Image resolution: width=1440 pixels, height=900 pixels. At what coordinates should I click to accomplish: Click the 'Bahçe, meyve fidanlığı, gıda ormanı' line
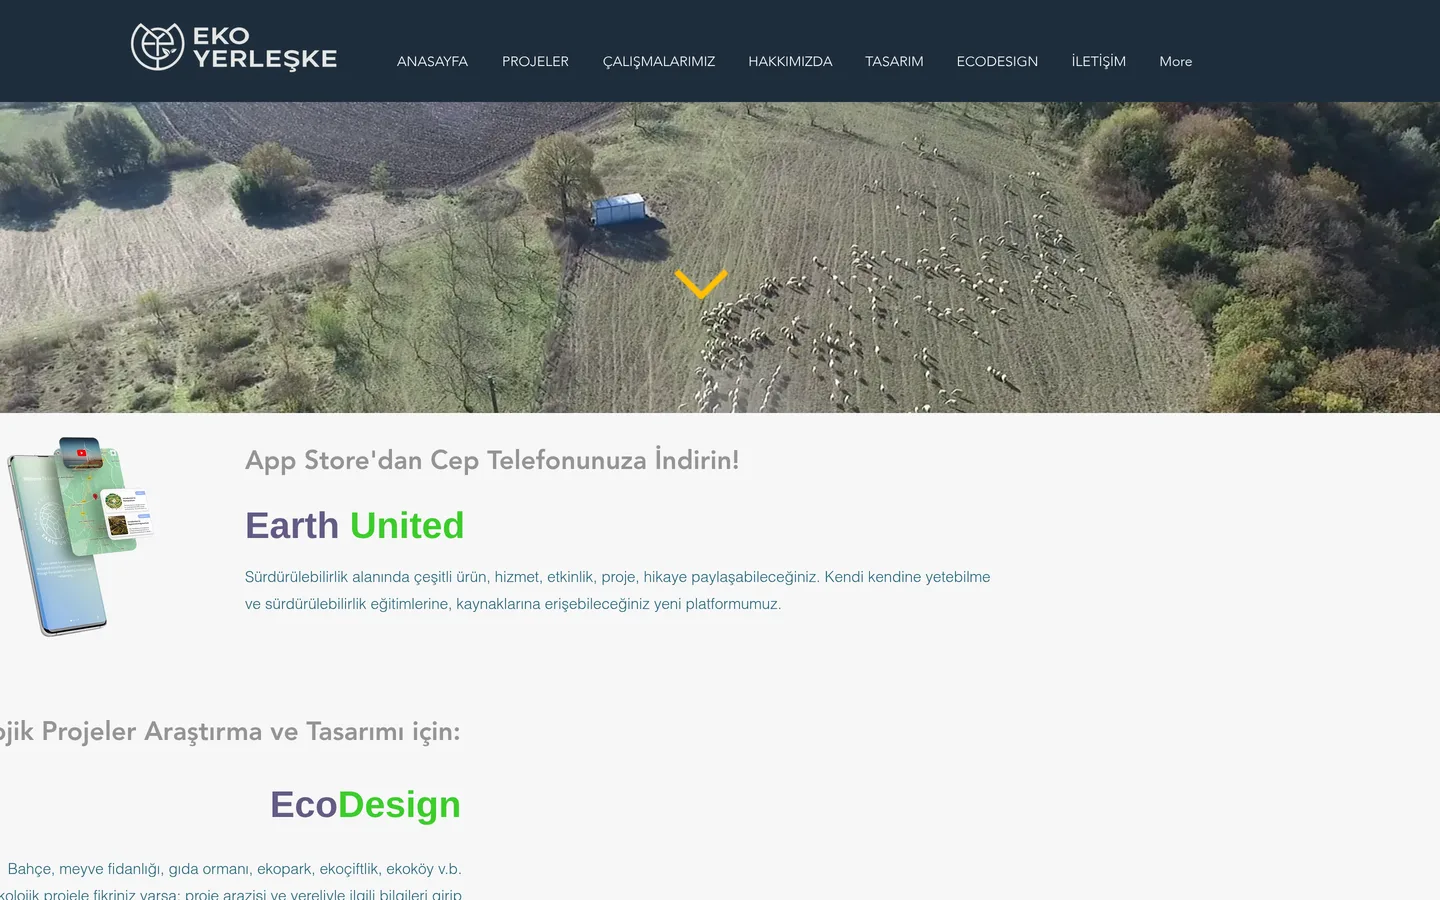(x=235, y=869)
